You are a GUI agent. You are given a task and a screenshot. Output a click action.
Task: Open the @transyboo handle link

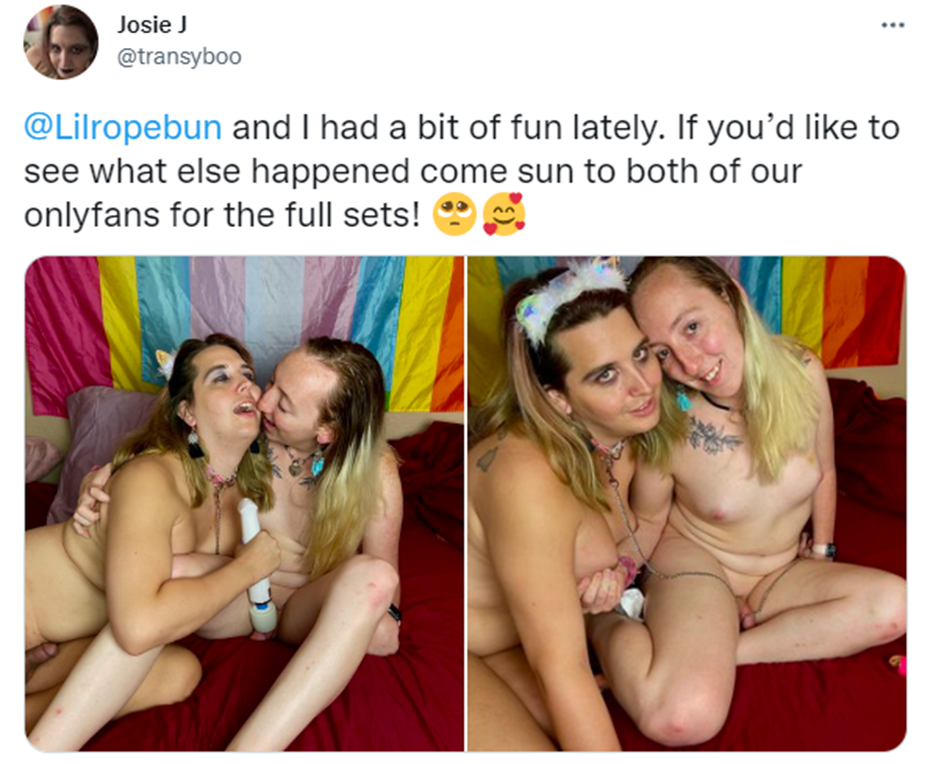[179, 57]
